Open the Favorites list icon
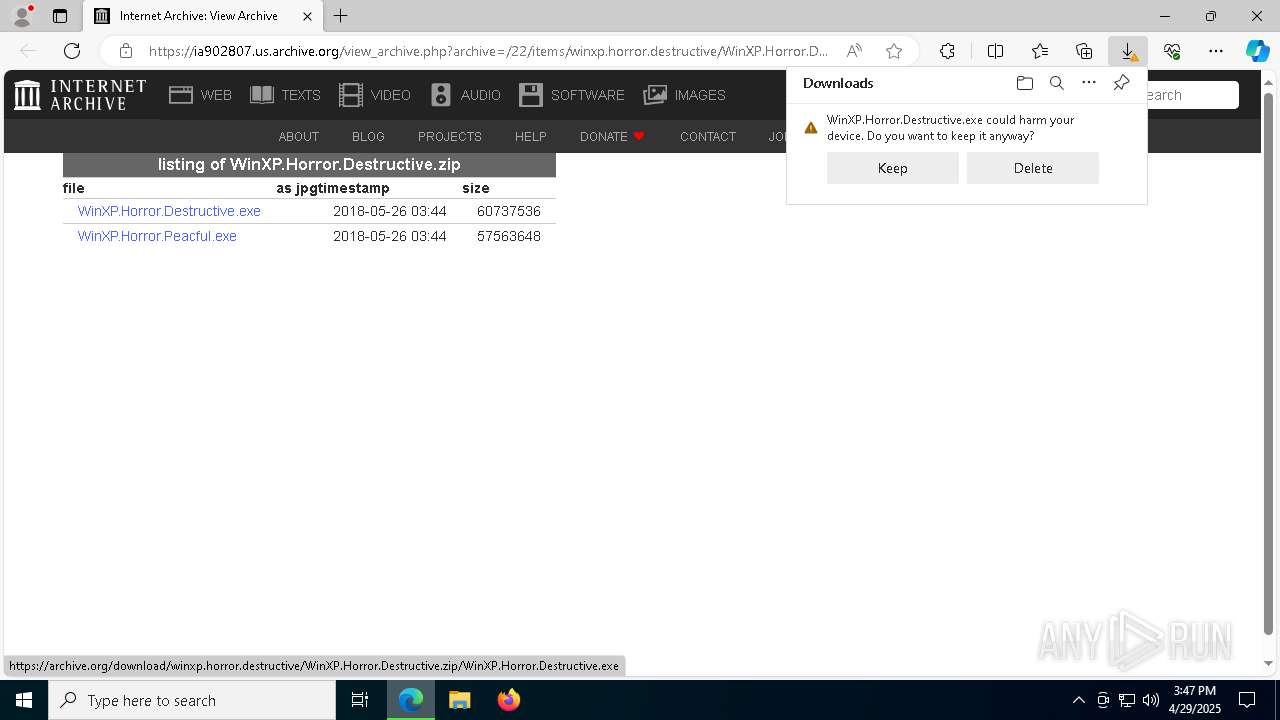Image resolution: width=1280 pixels, height=720 pixels. [1040, 51]
